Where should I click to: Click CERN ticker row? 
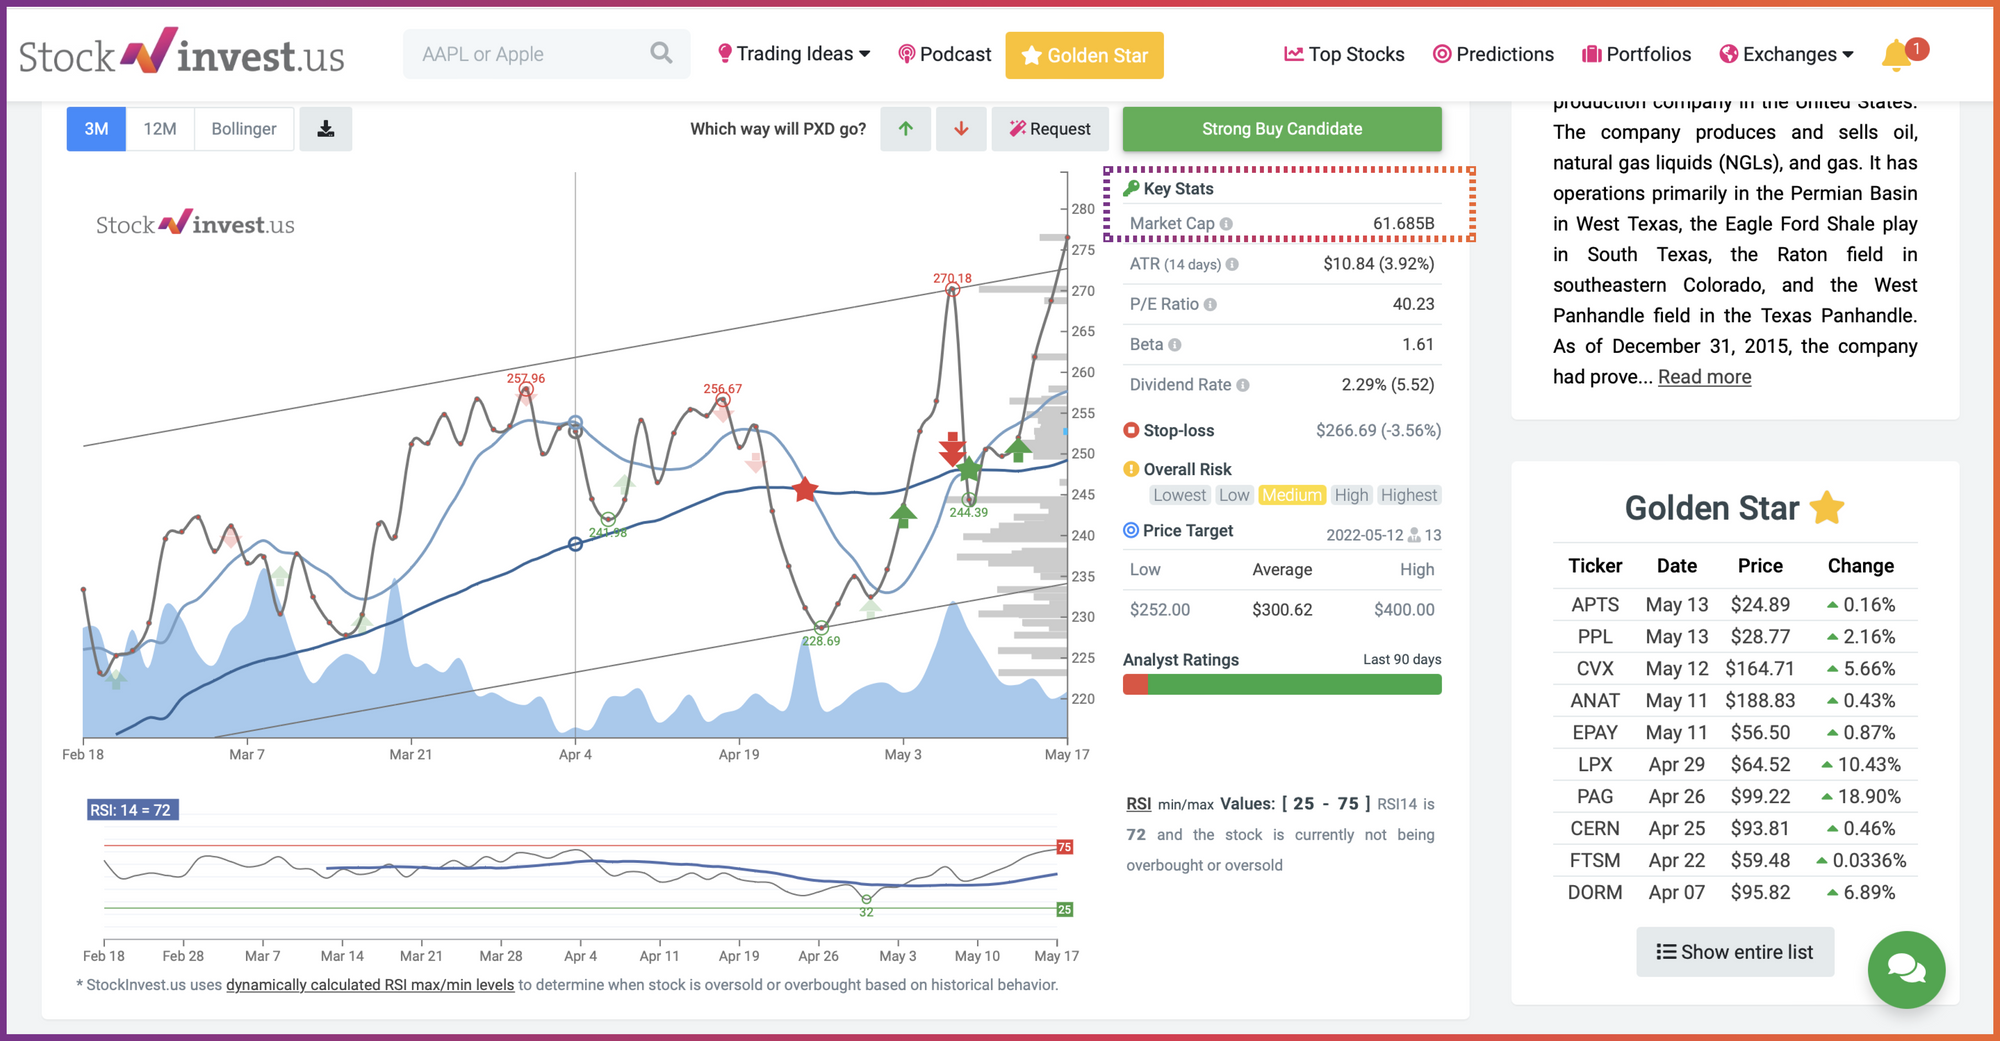pyautogui.click(x=1735, y=829)
